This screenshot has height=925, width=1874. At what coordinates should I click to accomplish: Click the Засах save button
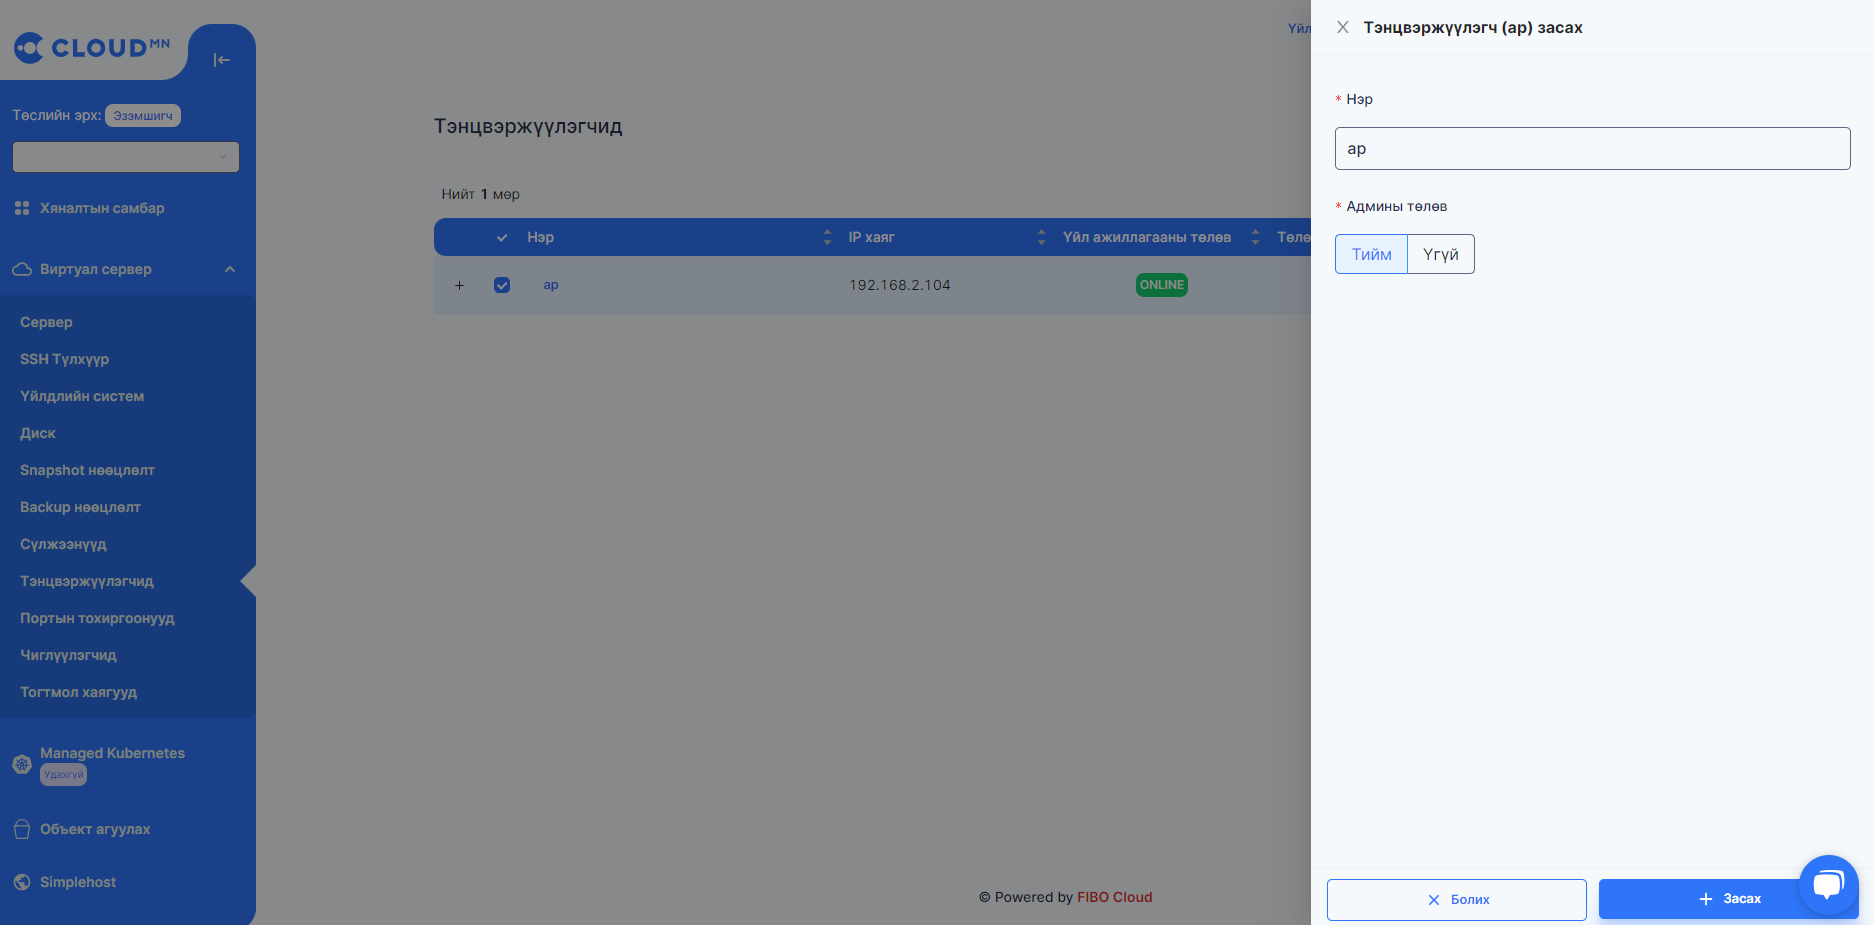pos(1728,899)
